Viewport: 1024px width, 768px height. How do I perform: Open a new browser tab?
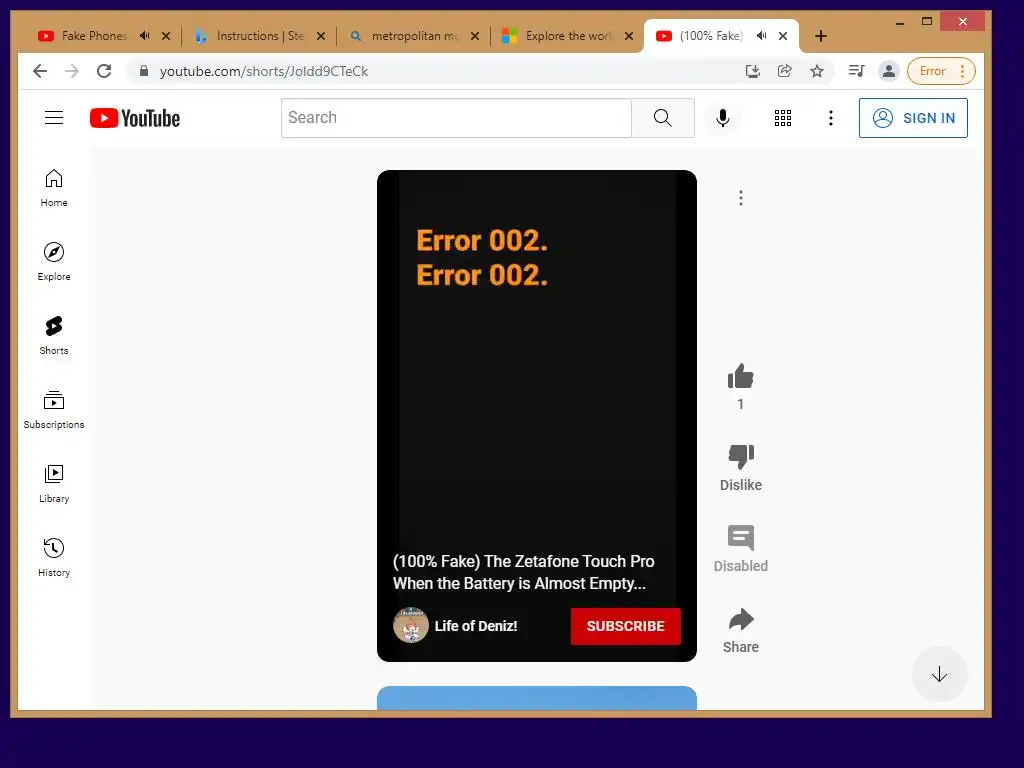tap(821, 36)
